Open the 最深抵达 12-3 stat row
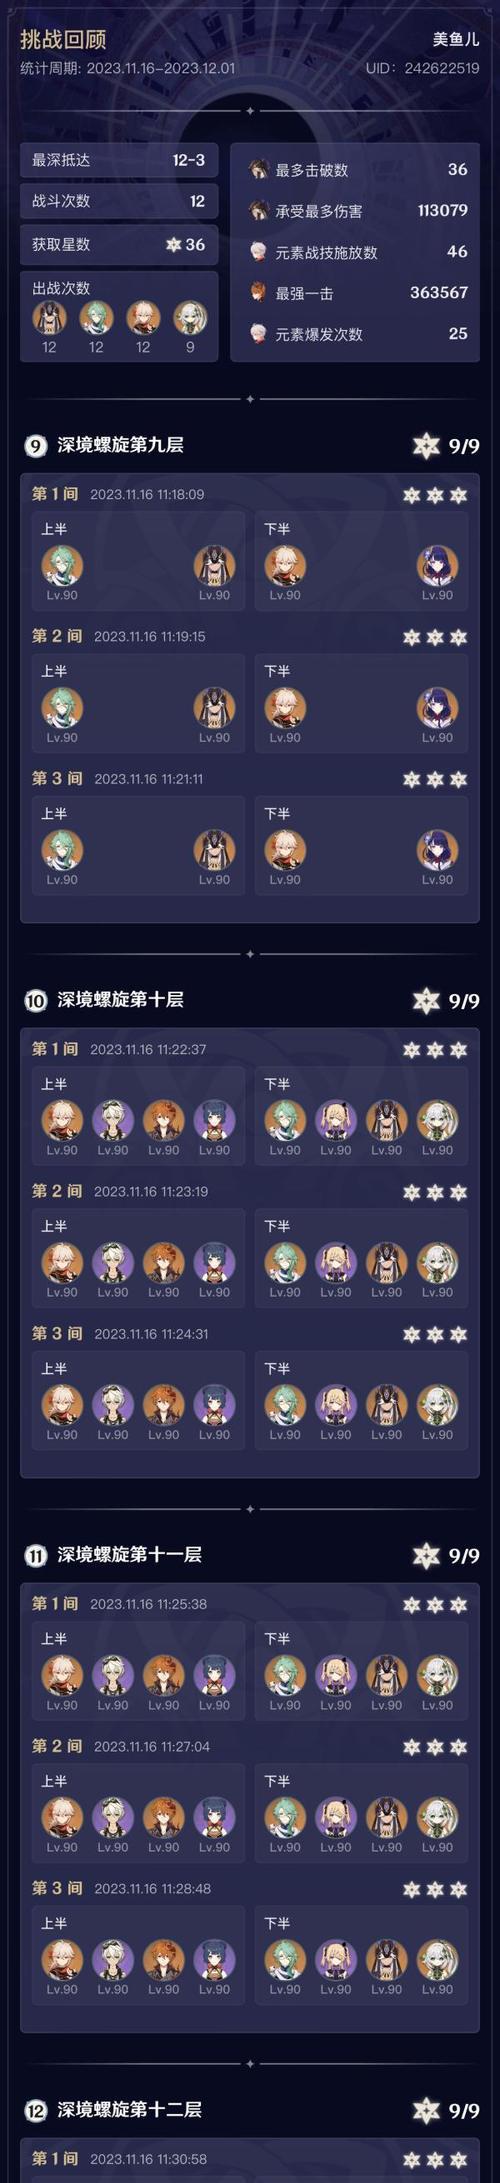This screenshot has height=2183, width=500. (119, 160)
